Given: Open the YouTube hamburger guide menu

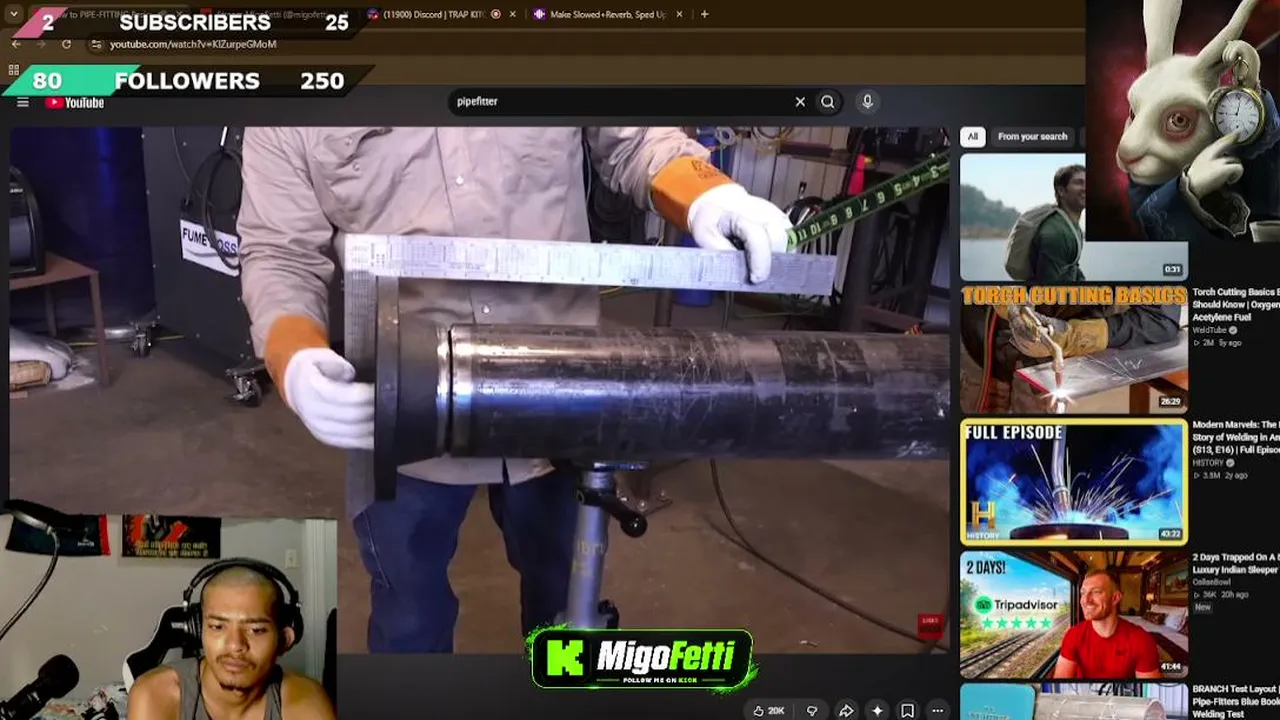Looking at the screenshot, I should tap(23, 102).
